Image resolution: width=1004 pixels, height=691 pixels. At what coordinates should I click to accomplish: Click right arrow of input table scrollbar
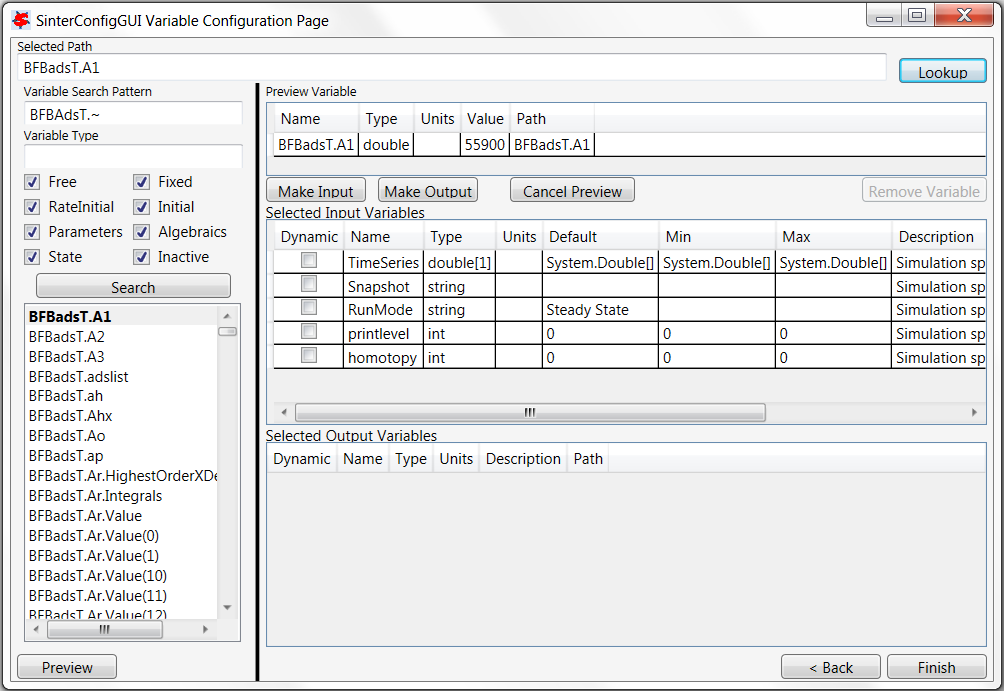[975, 412]
